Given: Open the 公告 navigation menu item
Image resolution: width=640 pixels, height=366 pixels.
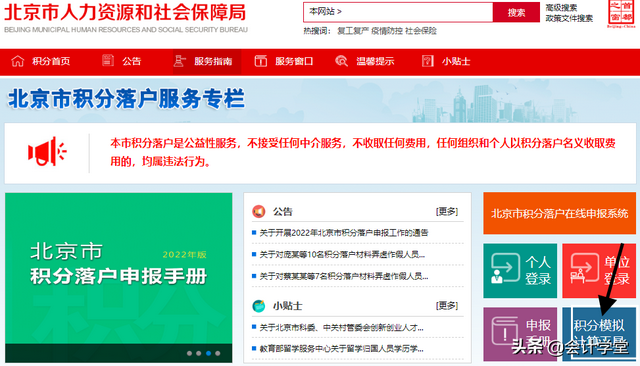Looking at the screenshot, I should point(131,61).
